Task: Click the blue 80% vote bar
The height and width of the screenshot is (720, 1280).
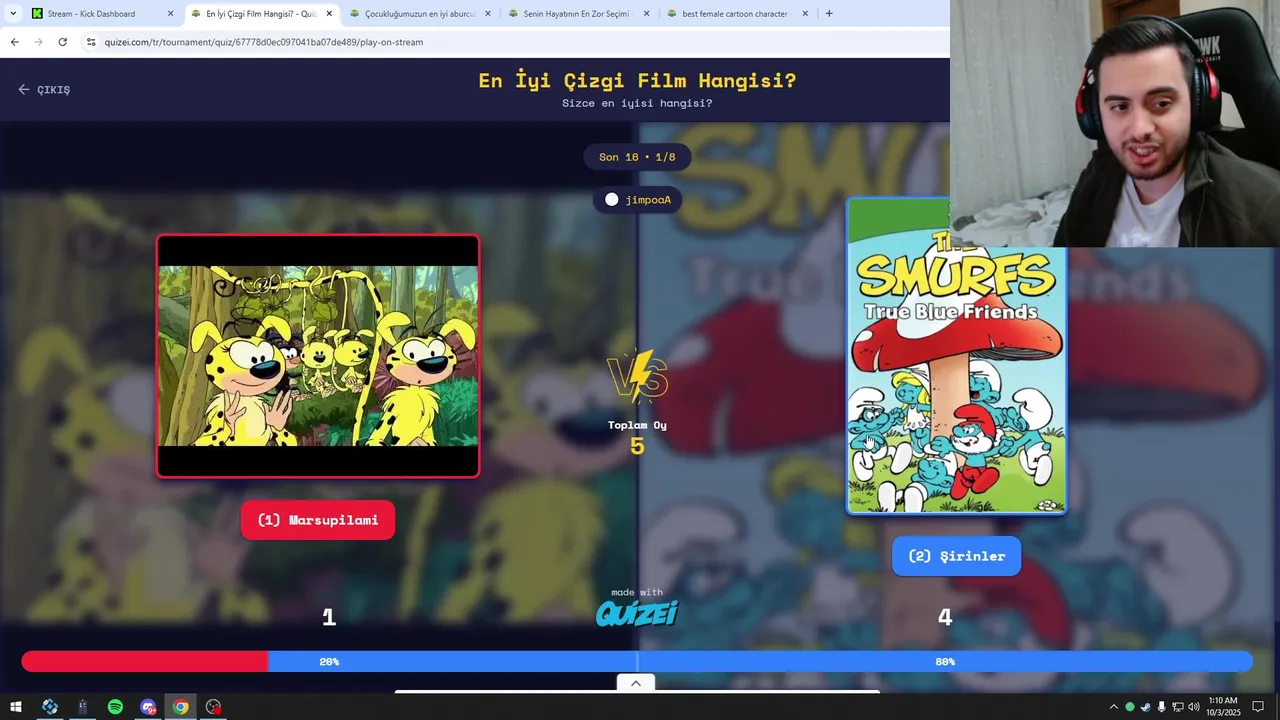Action: click(760, 661)
